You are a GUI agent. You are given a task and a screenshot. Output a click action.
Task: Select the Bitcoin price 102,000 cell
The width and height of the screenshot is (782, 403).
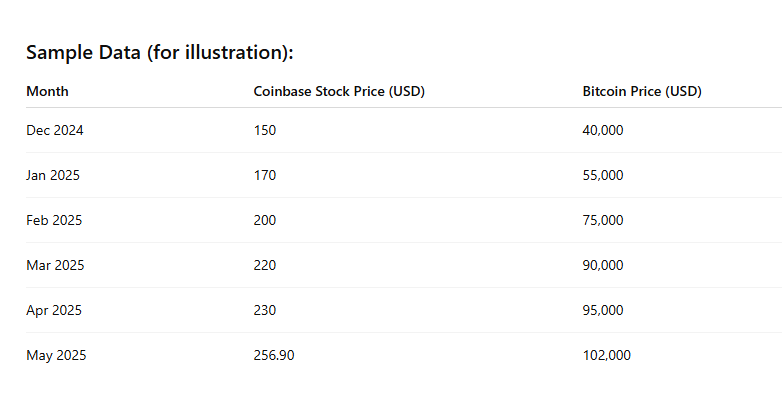606,355
